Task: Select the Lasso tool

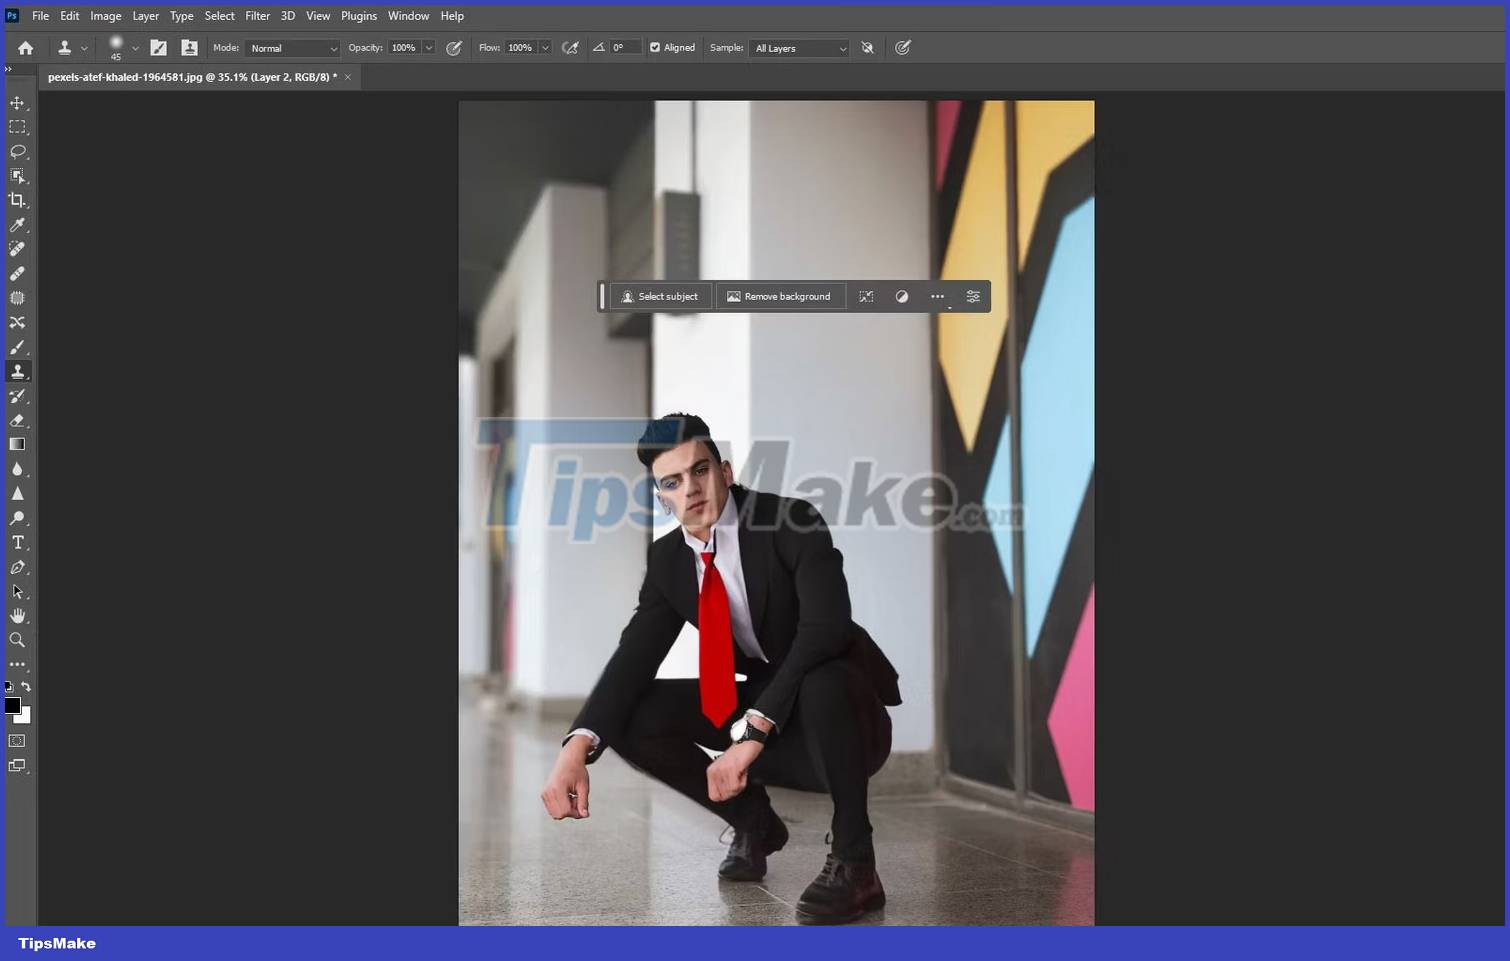Action: (x=17, y=151)
